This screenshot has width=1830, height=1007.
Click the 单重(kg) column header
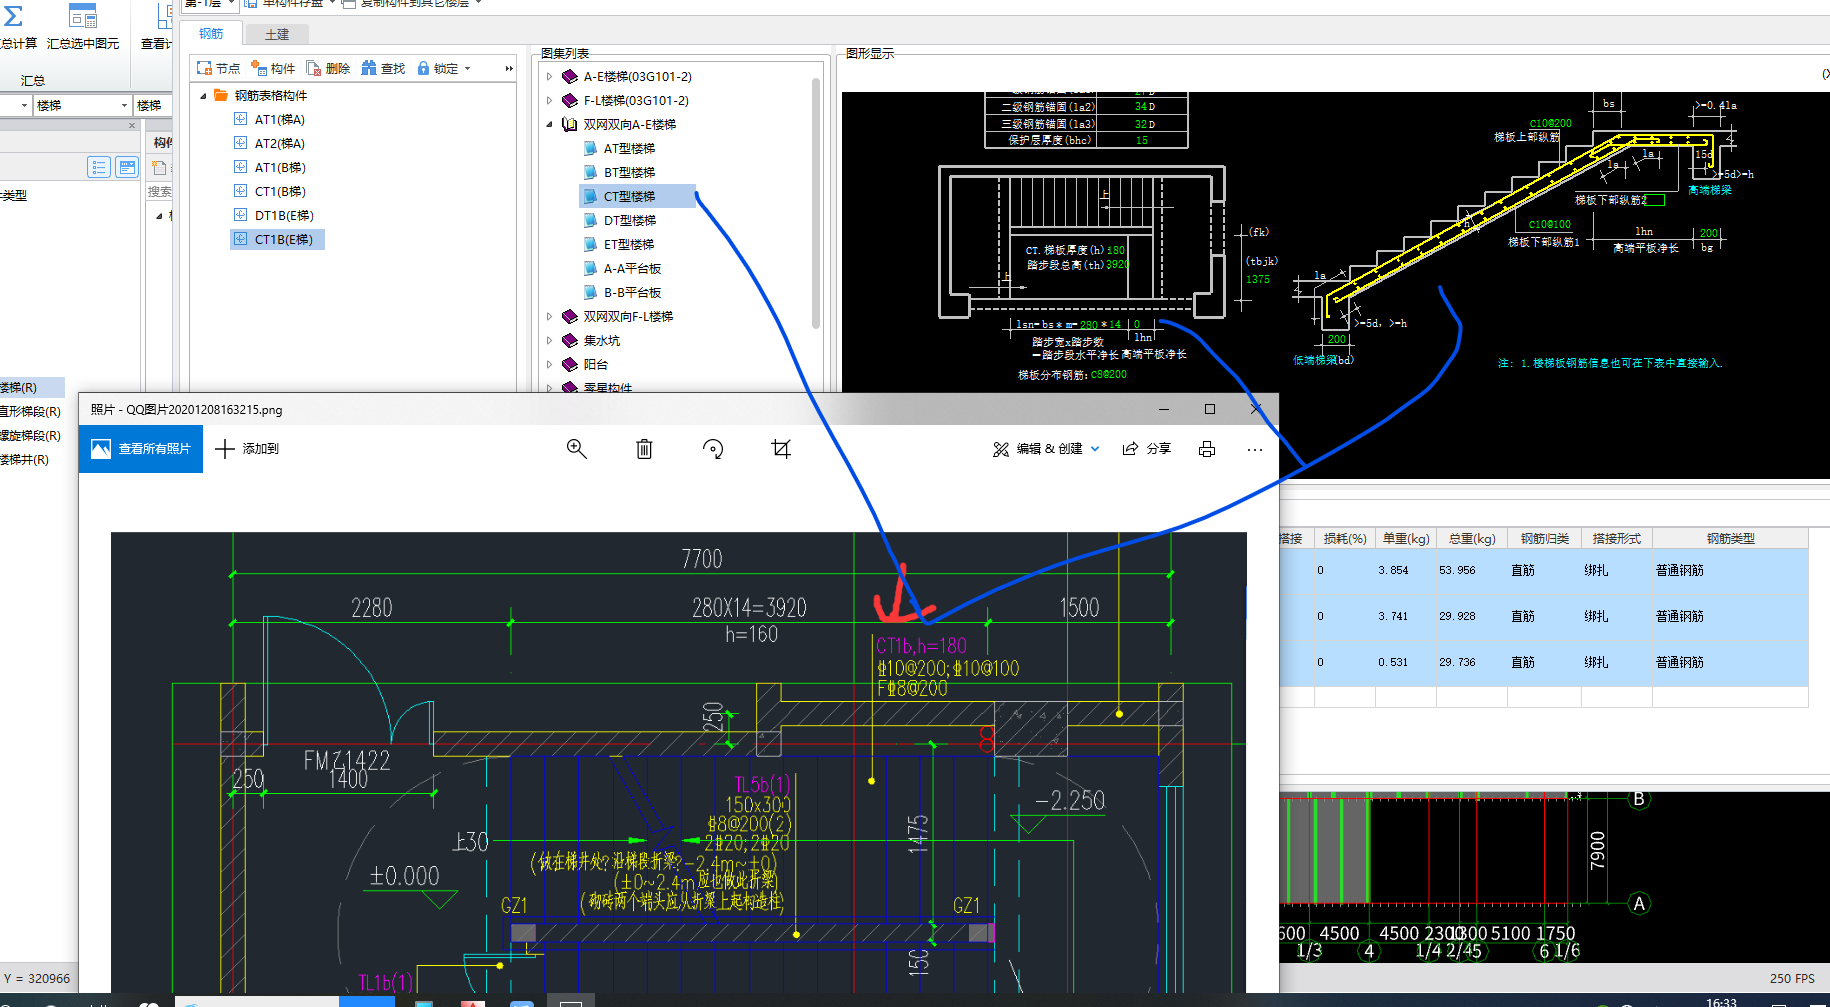pos(1406,538)
